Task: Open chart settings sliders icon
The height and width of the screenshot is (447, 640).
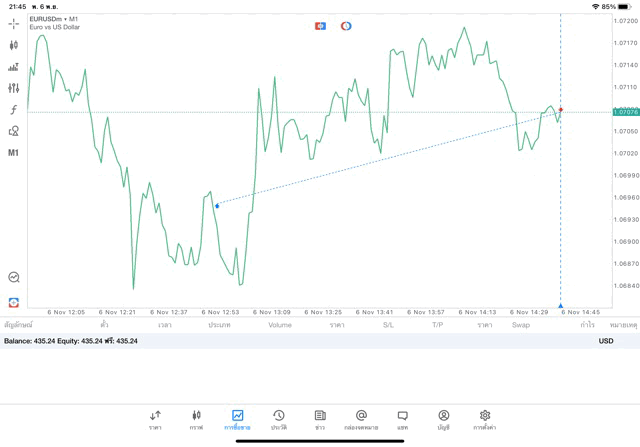Action: coord(14,88)
